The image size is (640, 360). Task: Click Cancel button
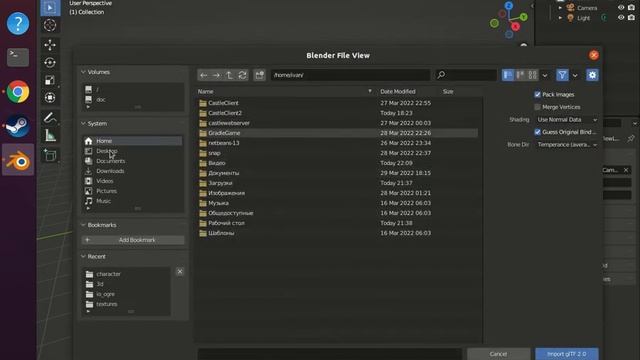tap(498, 354)
